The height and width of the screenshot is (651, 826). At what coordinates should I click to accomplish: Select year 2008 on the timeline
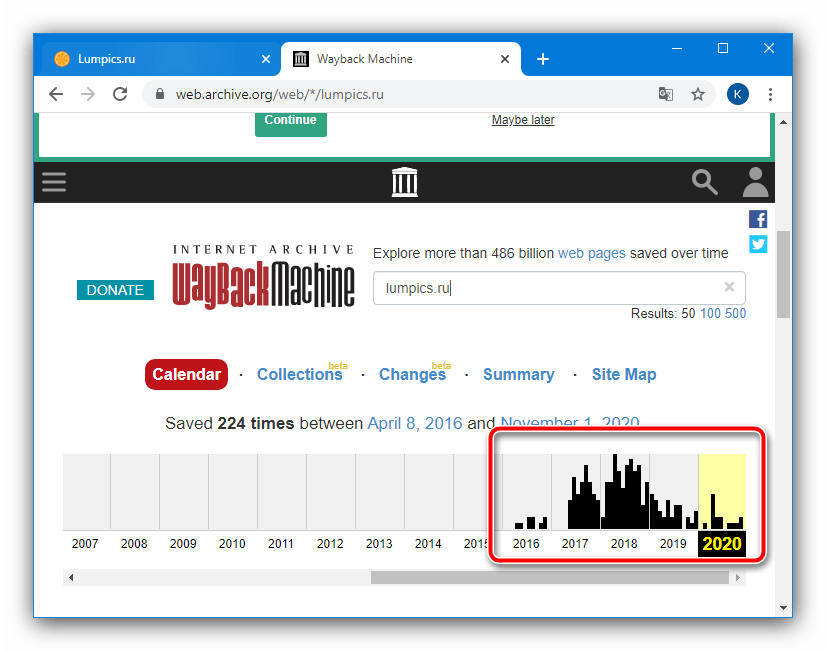[134, 544]
